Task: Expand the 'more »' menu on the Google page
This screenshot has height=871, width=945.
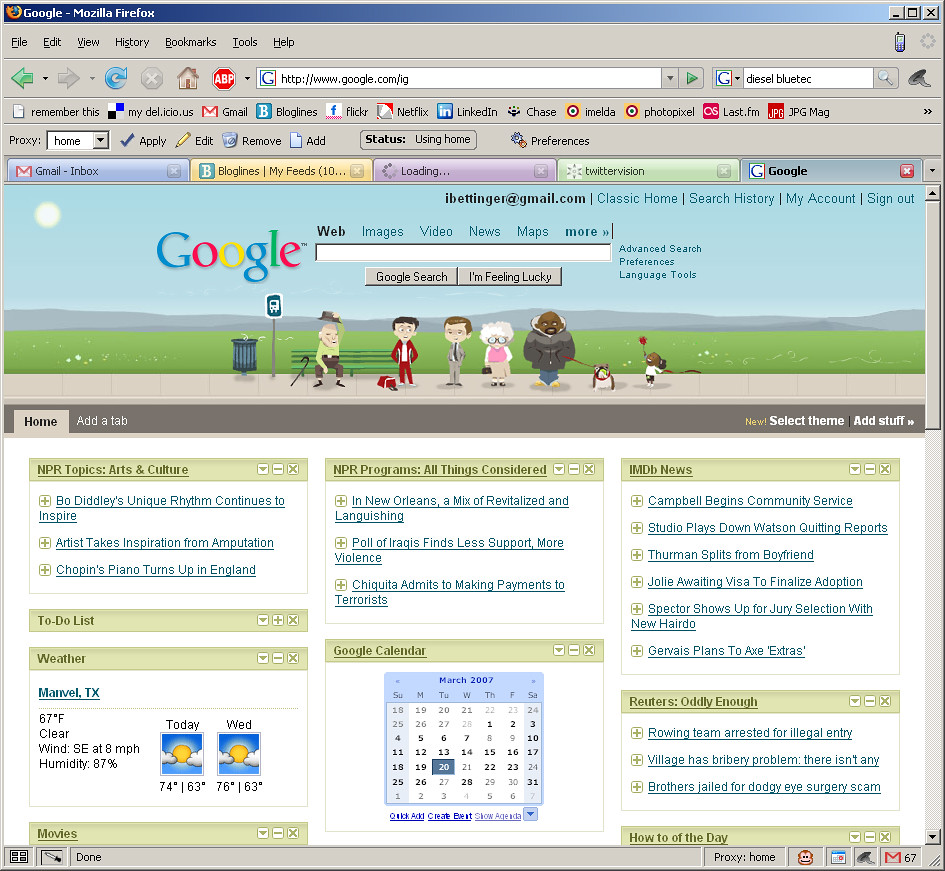Action: click(x=586, y=231)
